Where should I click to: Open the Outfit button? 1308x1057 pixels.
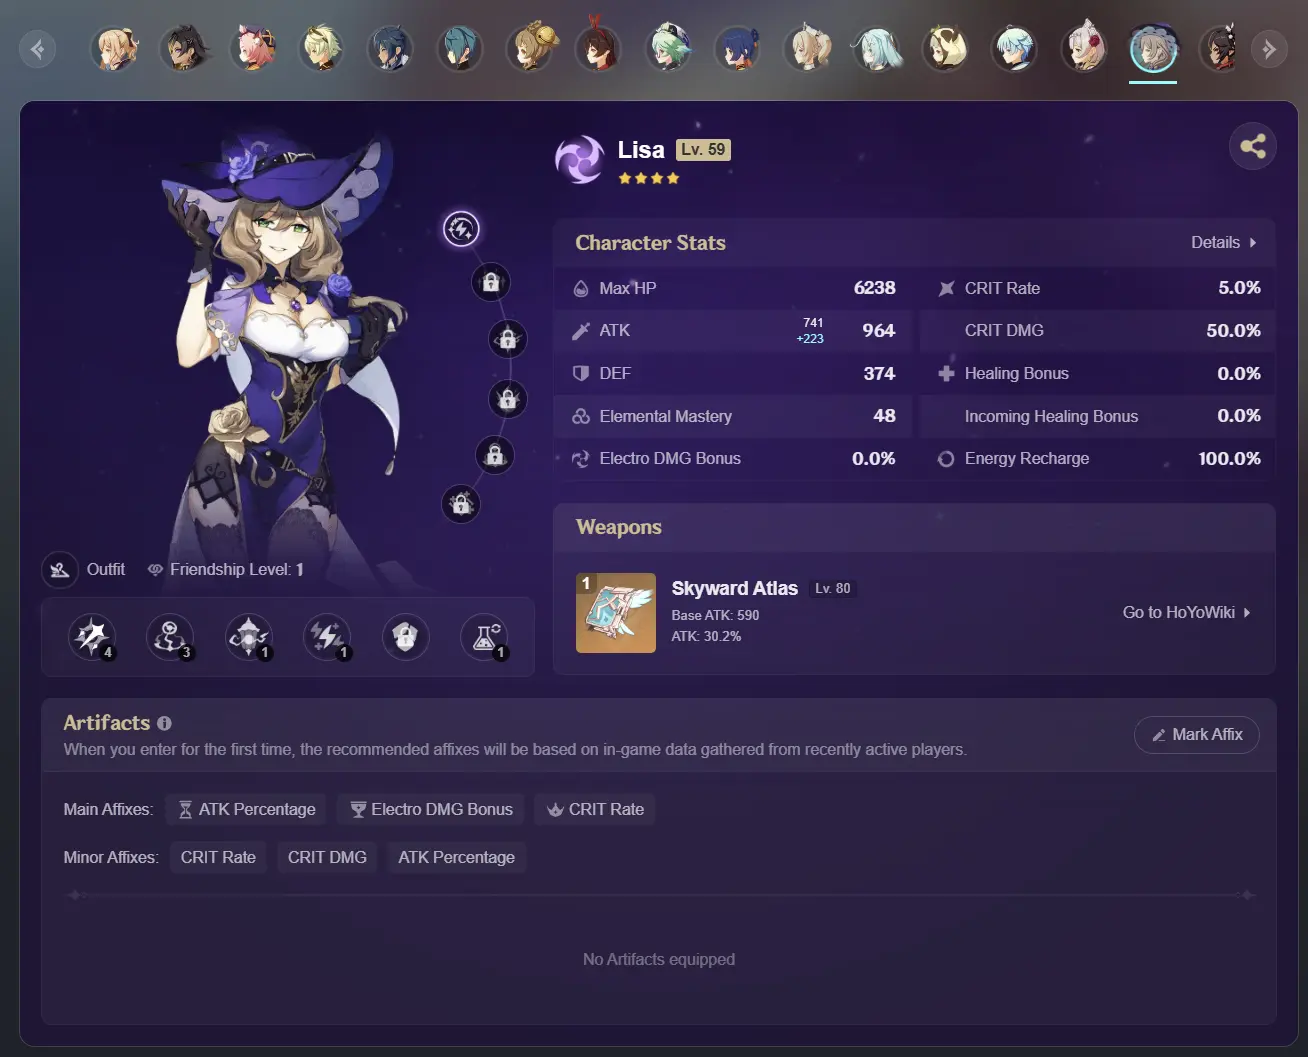pos(84,569)
